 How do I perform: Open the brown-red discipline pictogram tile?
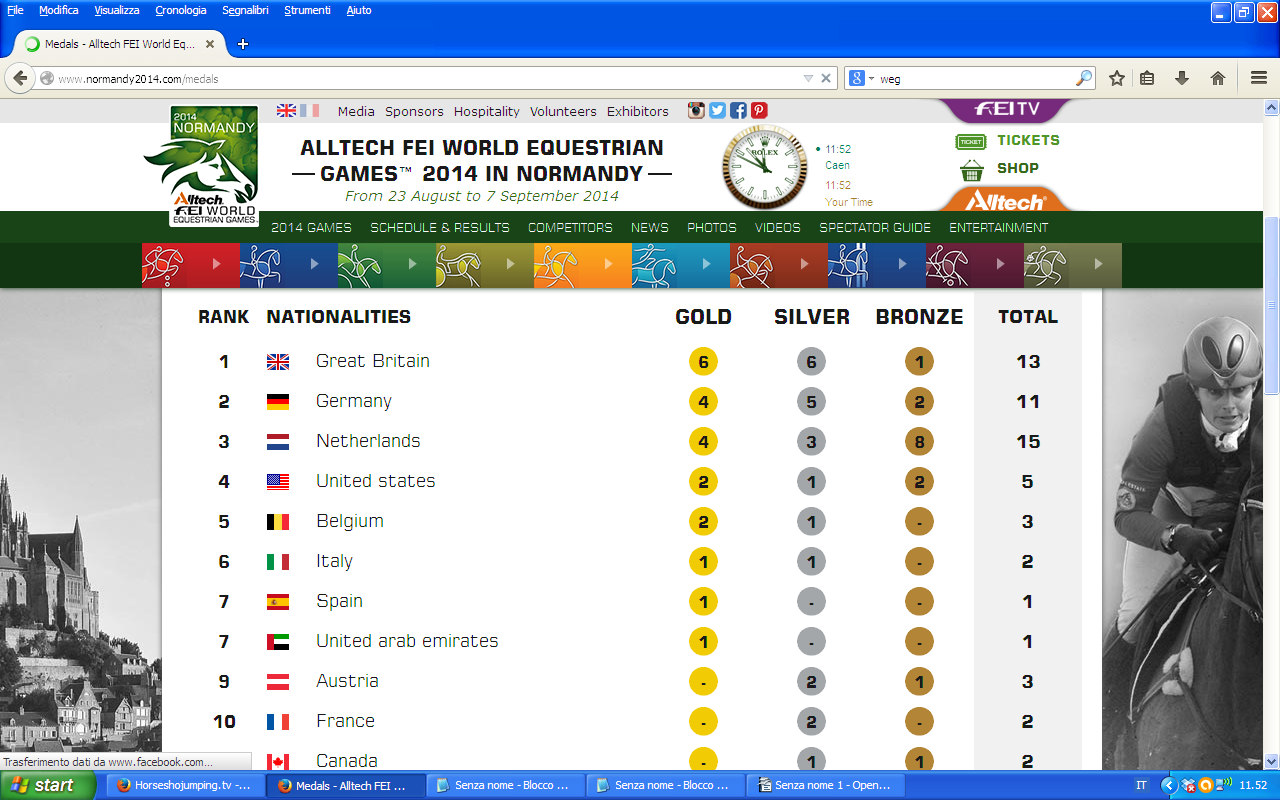pos(779,265)
